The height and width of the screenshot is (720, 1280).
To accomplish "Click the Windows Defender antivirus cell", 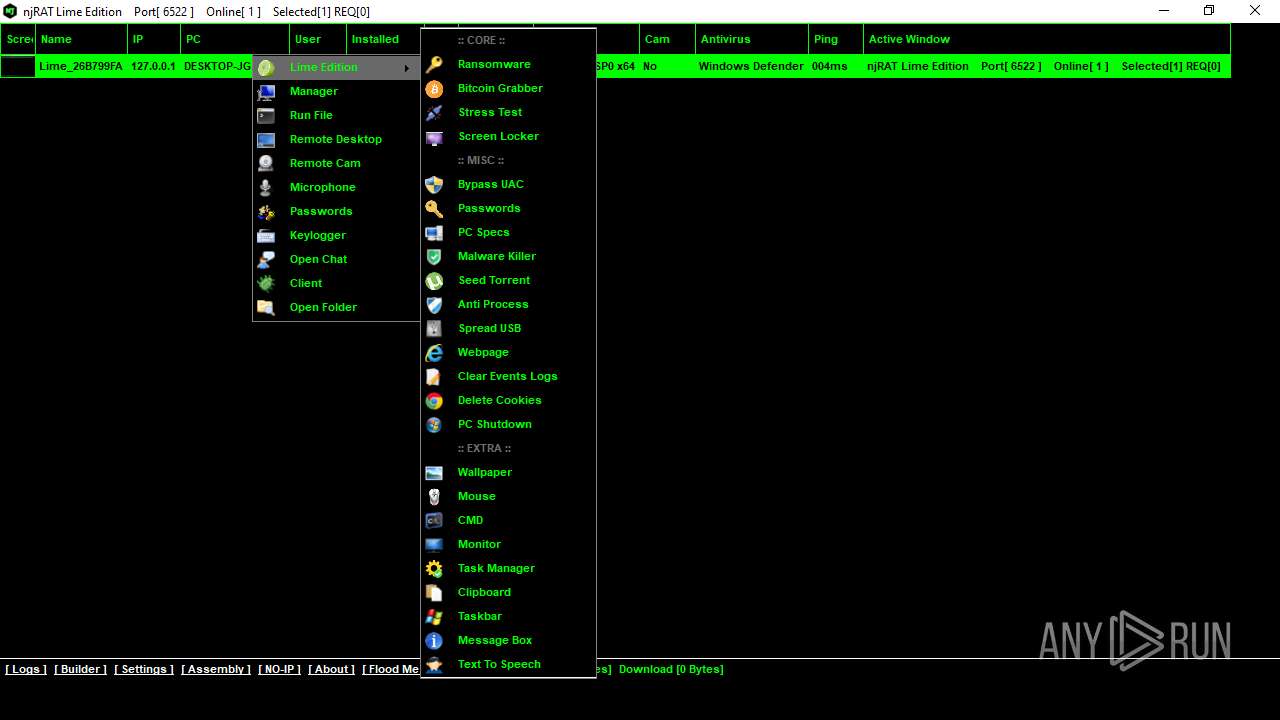I will click(751, 66).
